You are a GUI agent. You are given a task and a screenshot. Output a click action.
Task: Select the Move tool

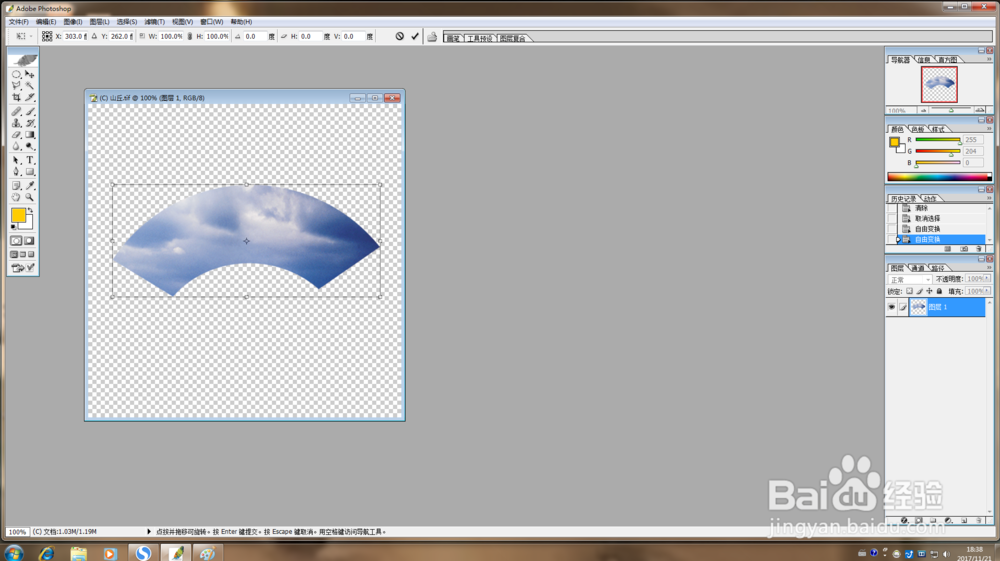[29, 74]
